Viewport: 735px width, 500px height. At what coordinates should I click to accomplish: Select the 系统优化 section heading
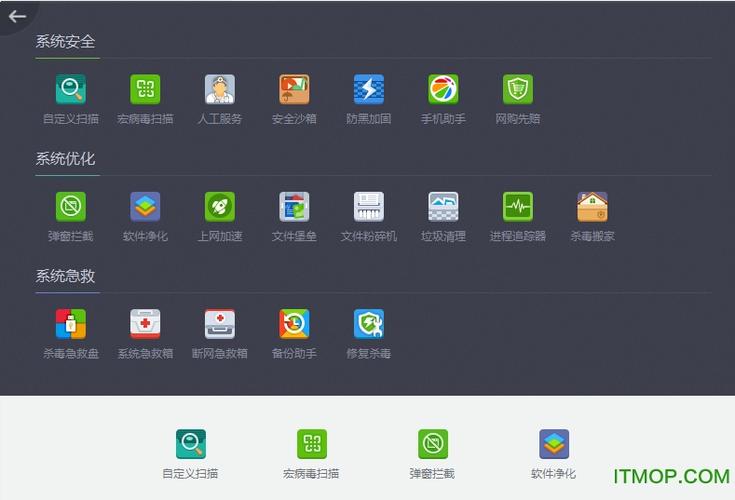(66, 159)
